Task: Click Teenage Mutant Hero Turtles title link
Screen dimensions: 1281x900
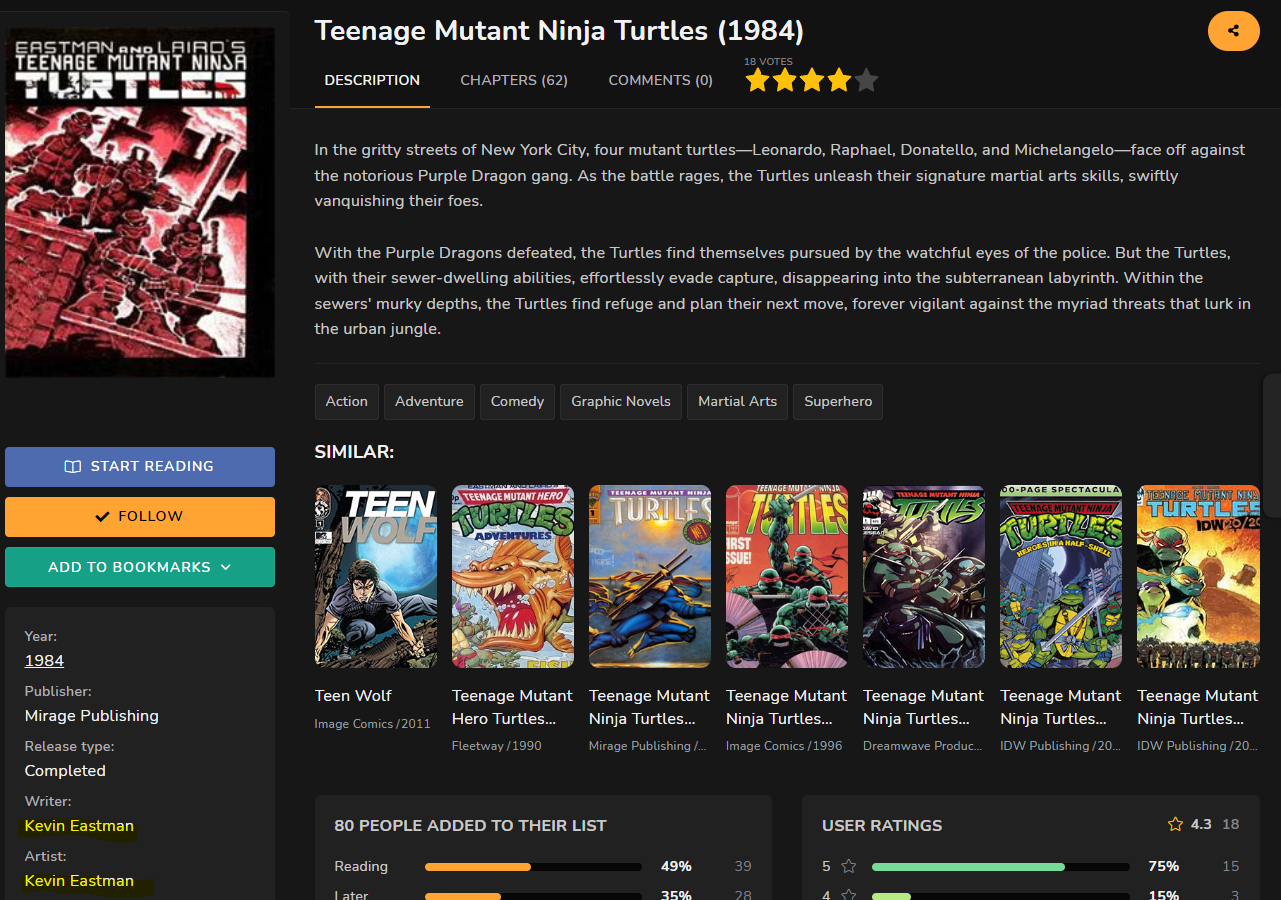Action: coord(512,707)
